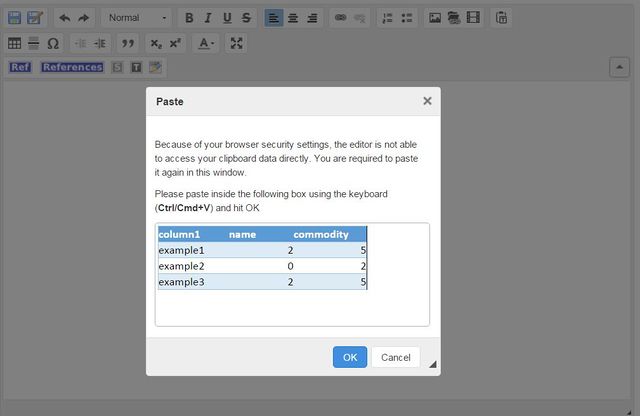Confirm paste with the OK button
Screen dimensions: 640x416
coord(349,357)
